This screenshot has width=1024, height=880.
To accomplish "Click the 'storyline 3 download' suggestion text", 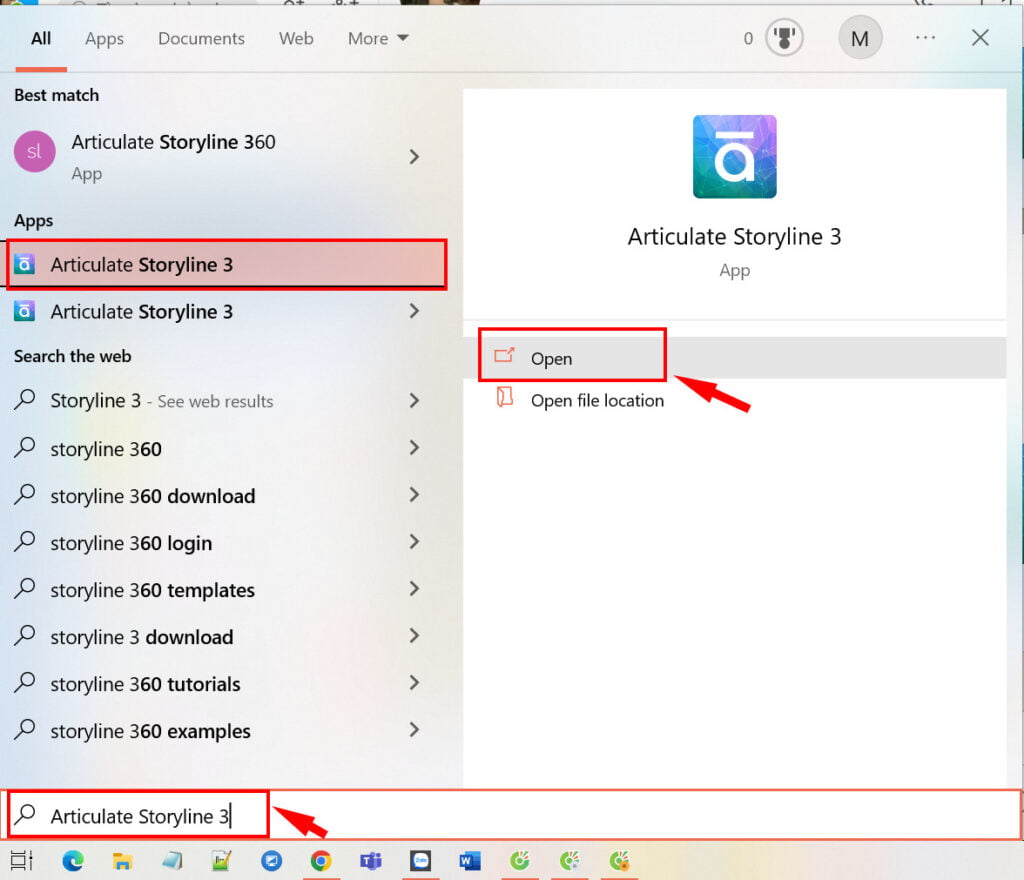I will point(142,637).
